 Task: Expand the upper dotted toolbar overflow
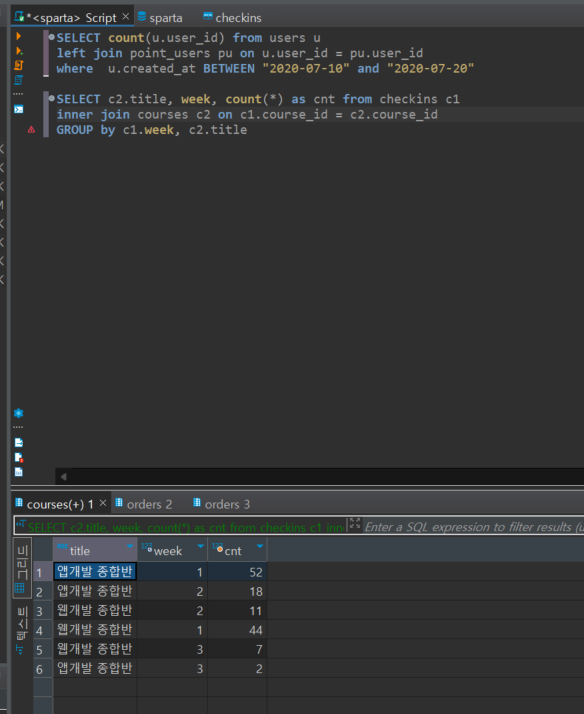tap(18, 94)
